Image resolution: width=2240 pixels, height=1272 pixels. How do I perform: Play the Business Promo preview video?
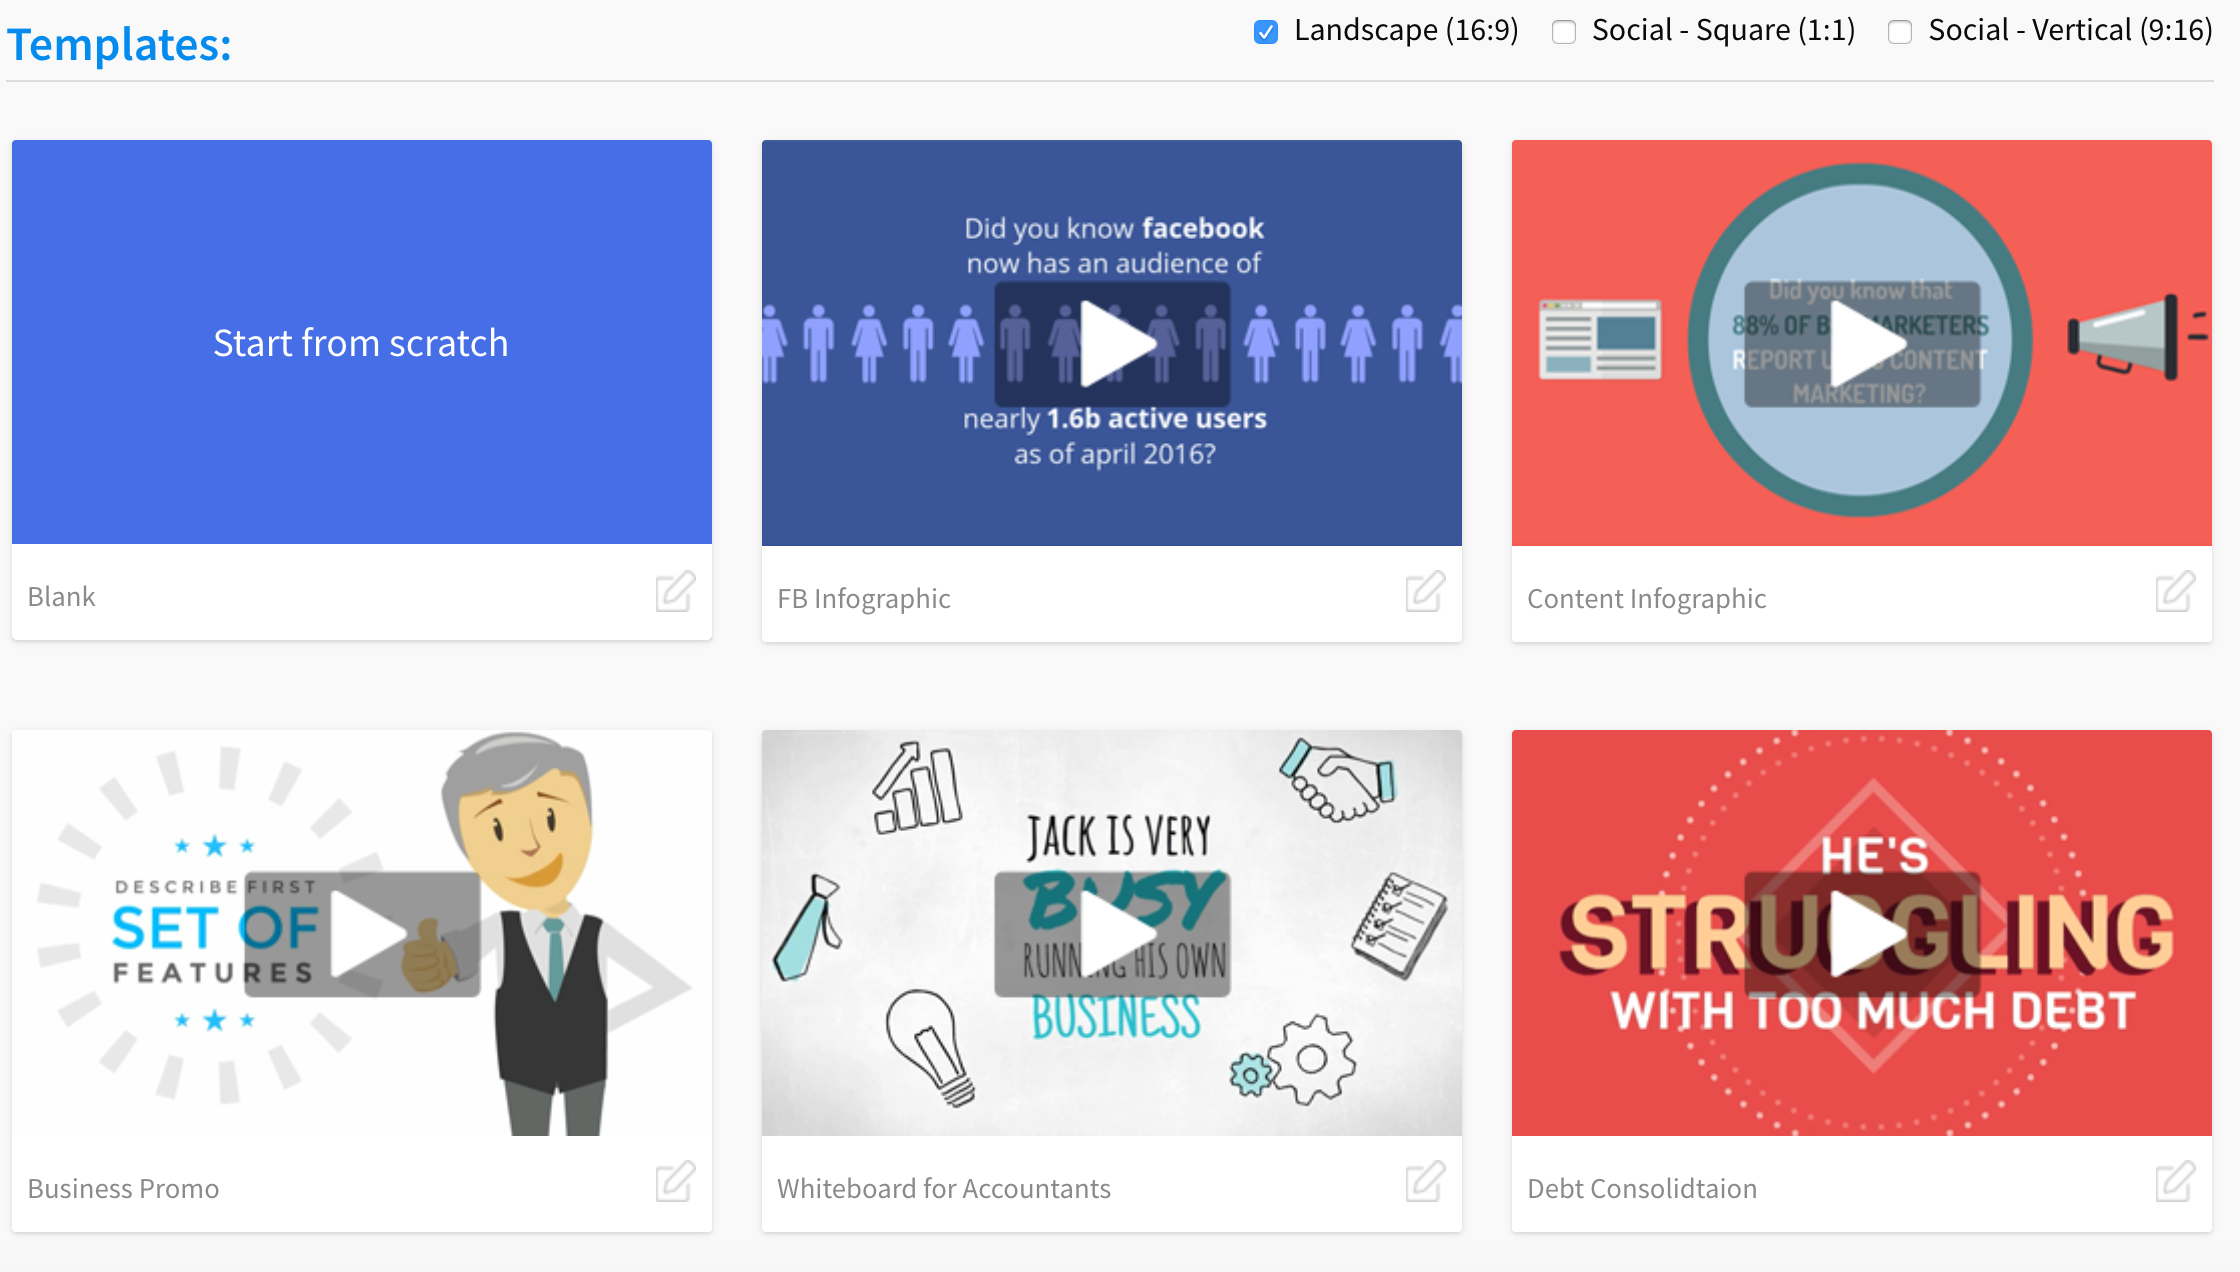point(362,934)
